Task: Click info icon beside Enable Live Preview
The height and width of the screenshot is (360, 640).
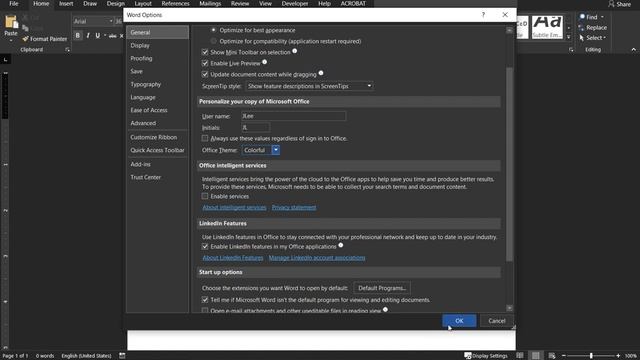Action: coord(264,62)
